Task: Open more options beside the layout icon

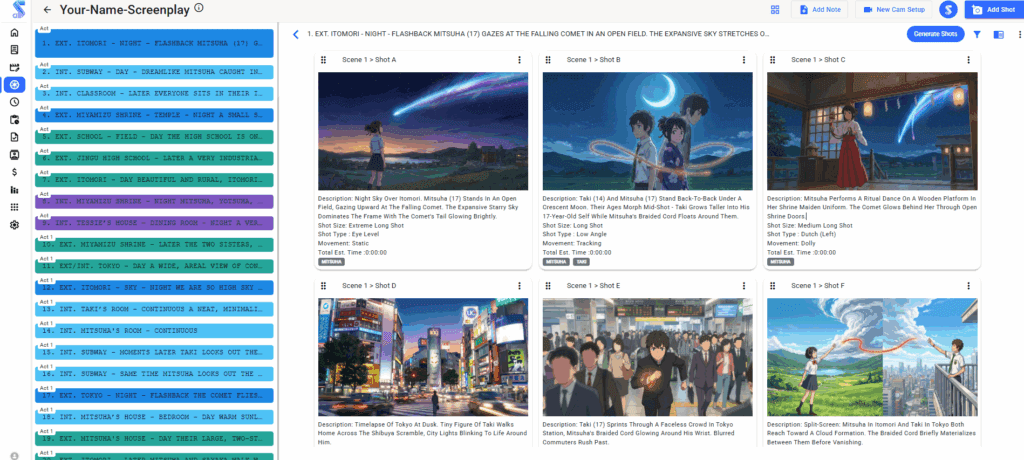Action: pyautogui.click(x=1019, y=35)
